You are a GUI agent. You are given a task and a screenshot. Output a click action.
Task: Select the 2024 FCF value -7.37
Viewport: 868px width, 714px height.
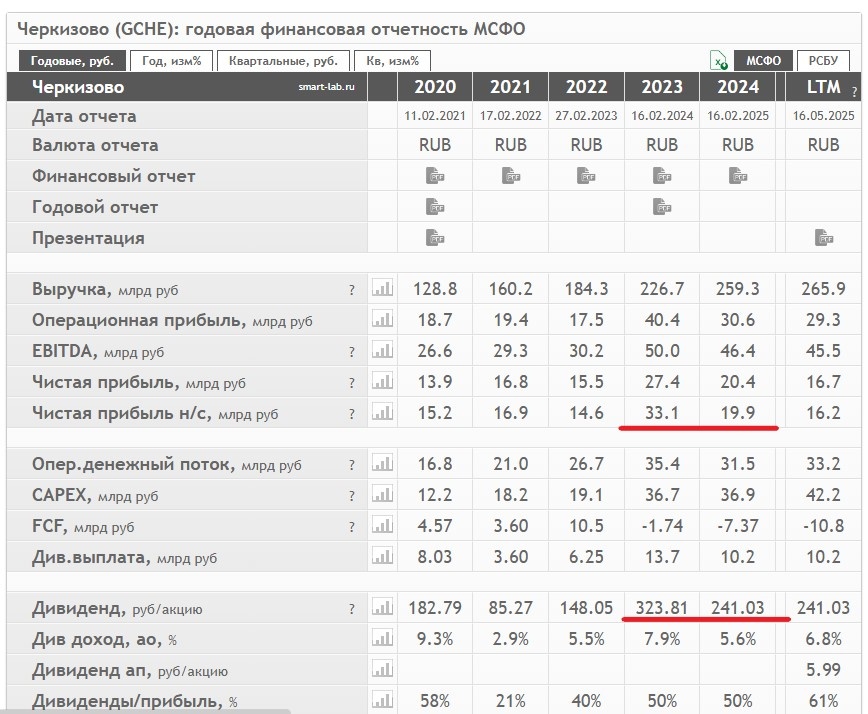click(x=738, y=525)
